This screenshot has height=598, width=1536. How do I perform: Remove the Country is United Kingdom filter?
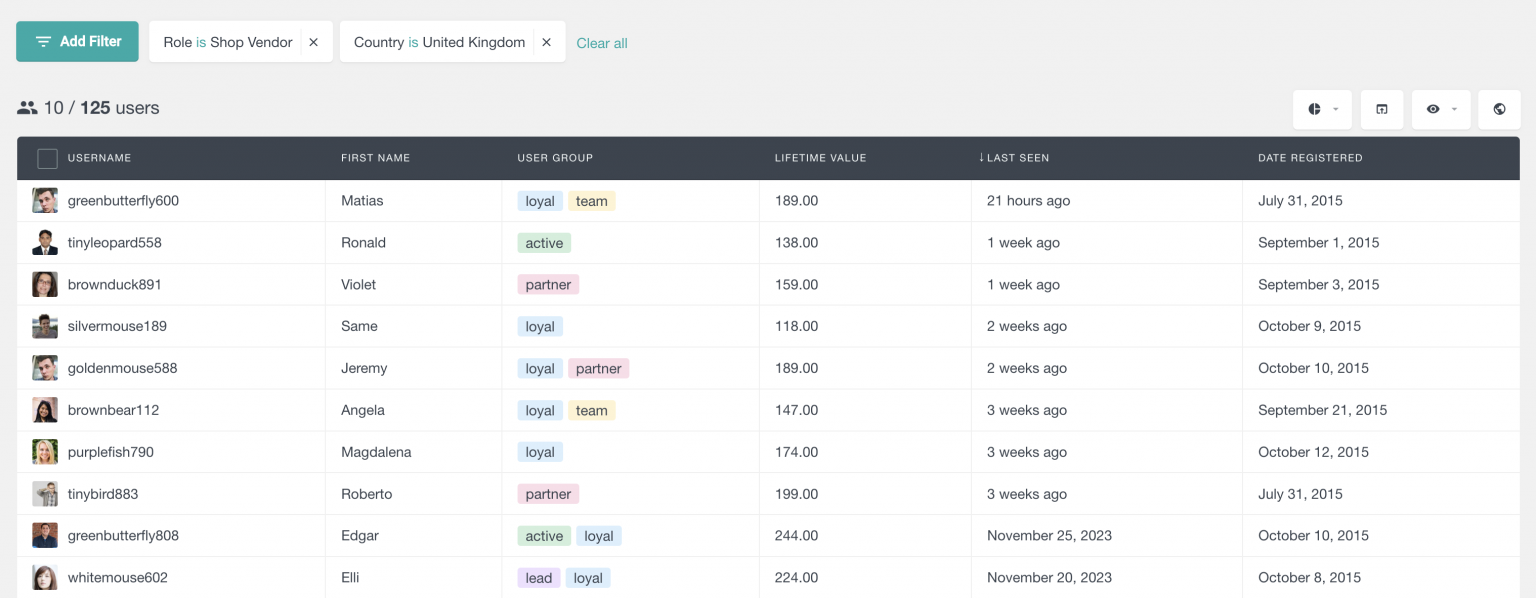coord(546,42)
